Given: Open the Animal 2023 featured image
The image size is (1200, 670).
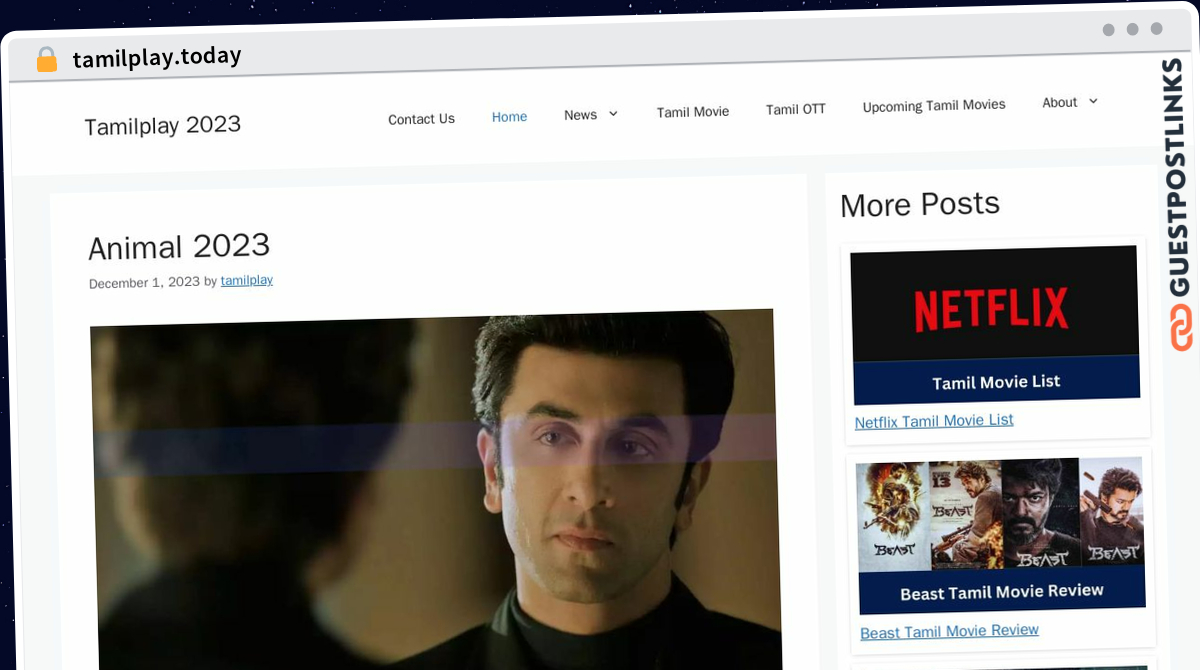Looking at the screenshot, I should tap(434, 489).
